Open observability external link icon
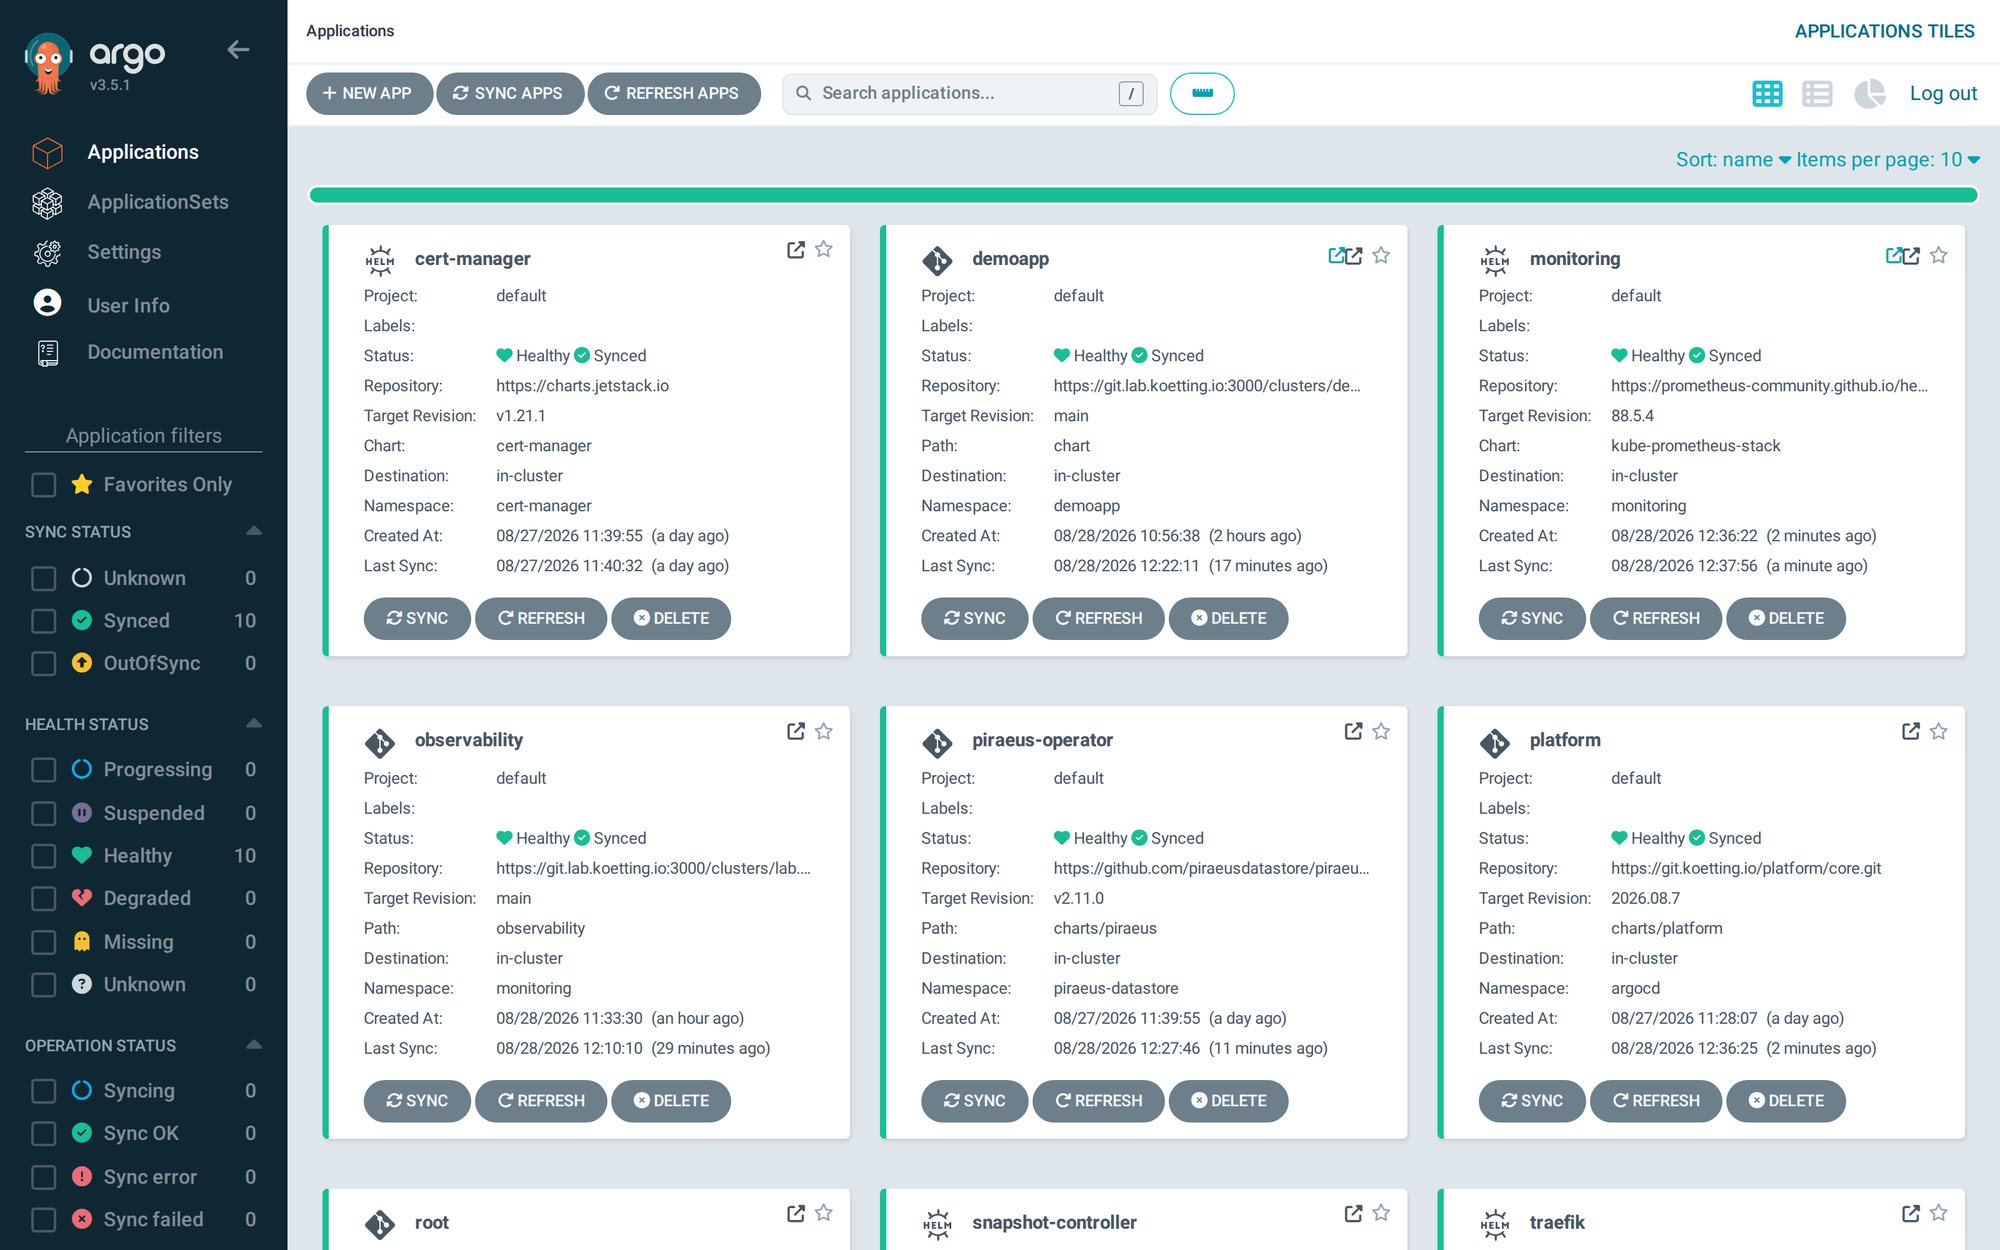Screen dimensions: 2000x1250 pos(795,732)
